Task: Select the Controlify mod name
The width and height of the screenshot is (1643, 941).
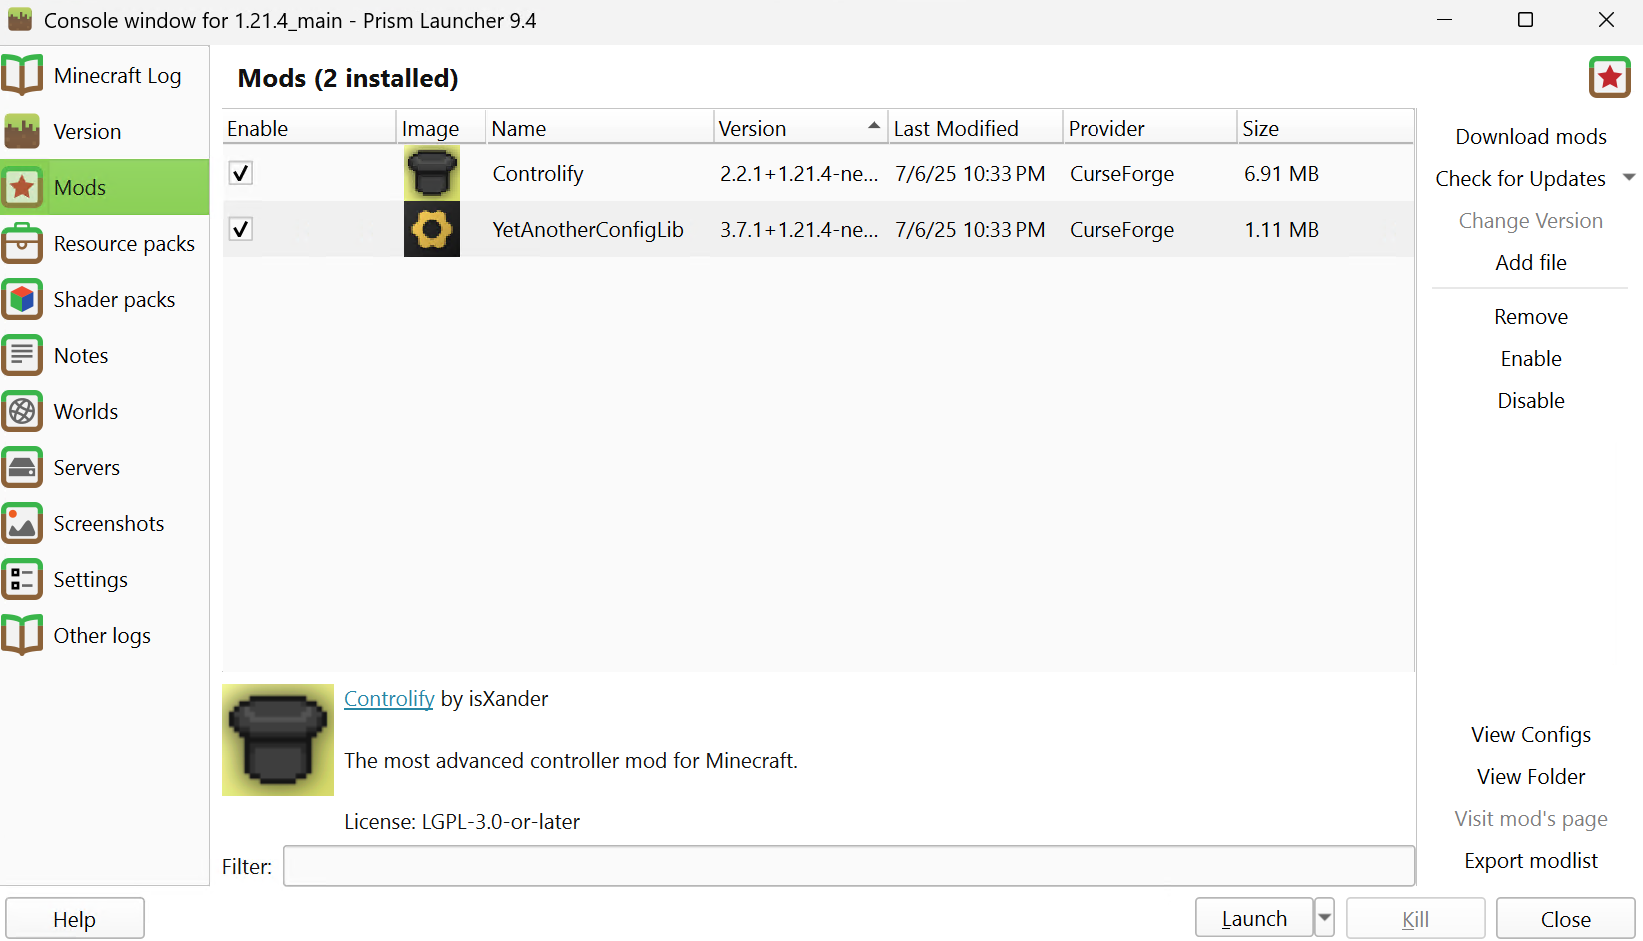Action: (538, 173)
